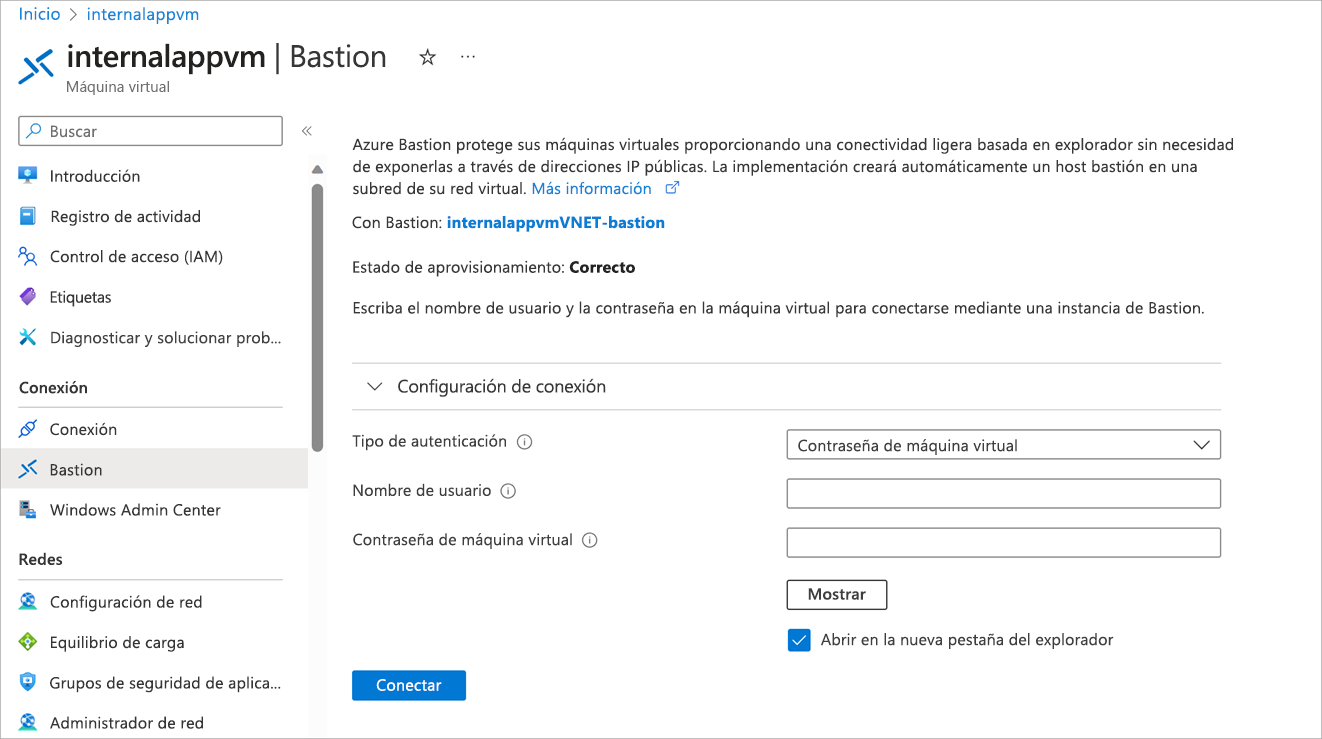Click the Nombre de usuario input field

point(1004,493)
